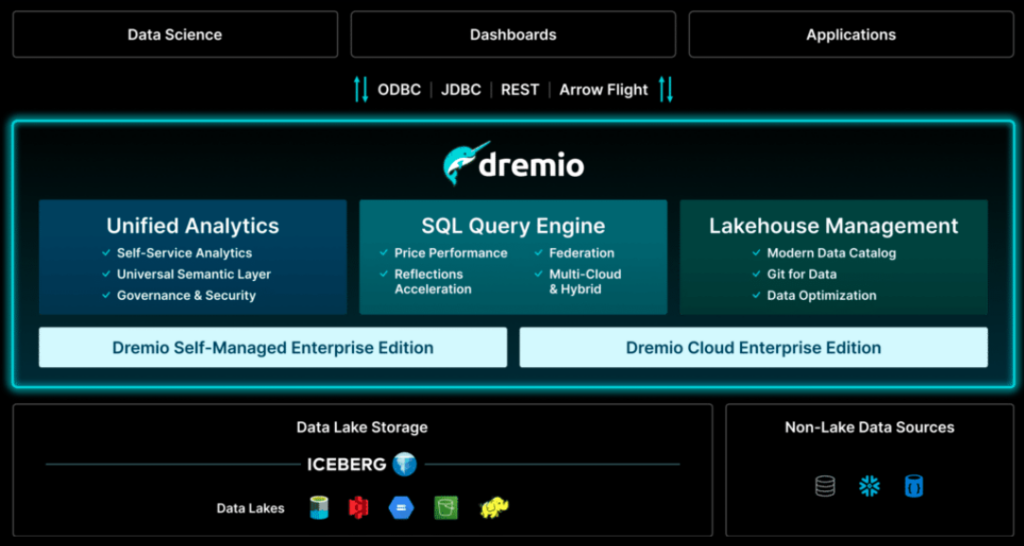Click the Price Performance item

(451, 253)
